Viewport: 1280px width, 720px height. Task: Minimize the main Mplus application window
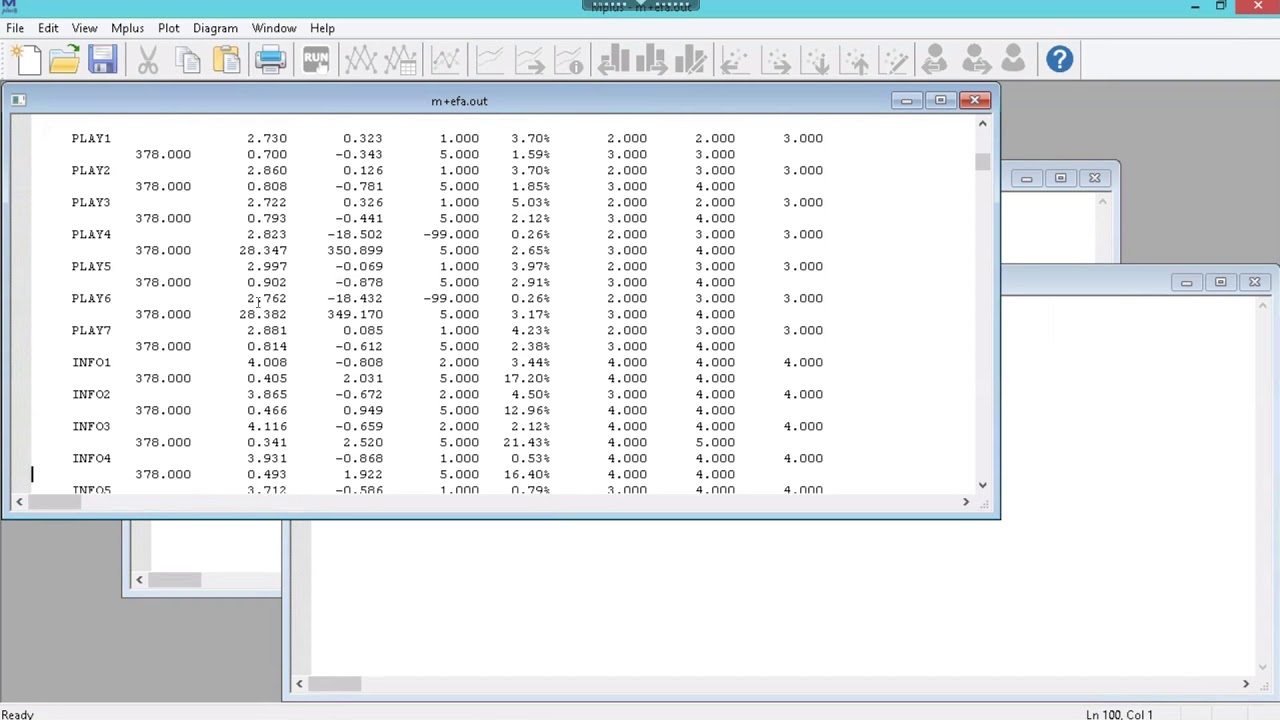[1195, 7]
